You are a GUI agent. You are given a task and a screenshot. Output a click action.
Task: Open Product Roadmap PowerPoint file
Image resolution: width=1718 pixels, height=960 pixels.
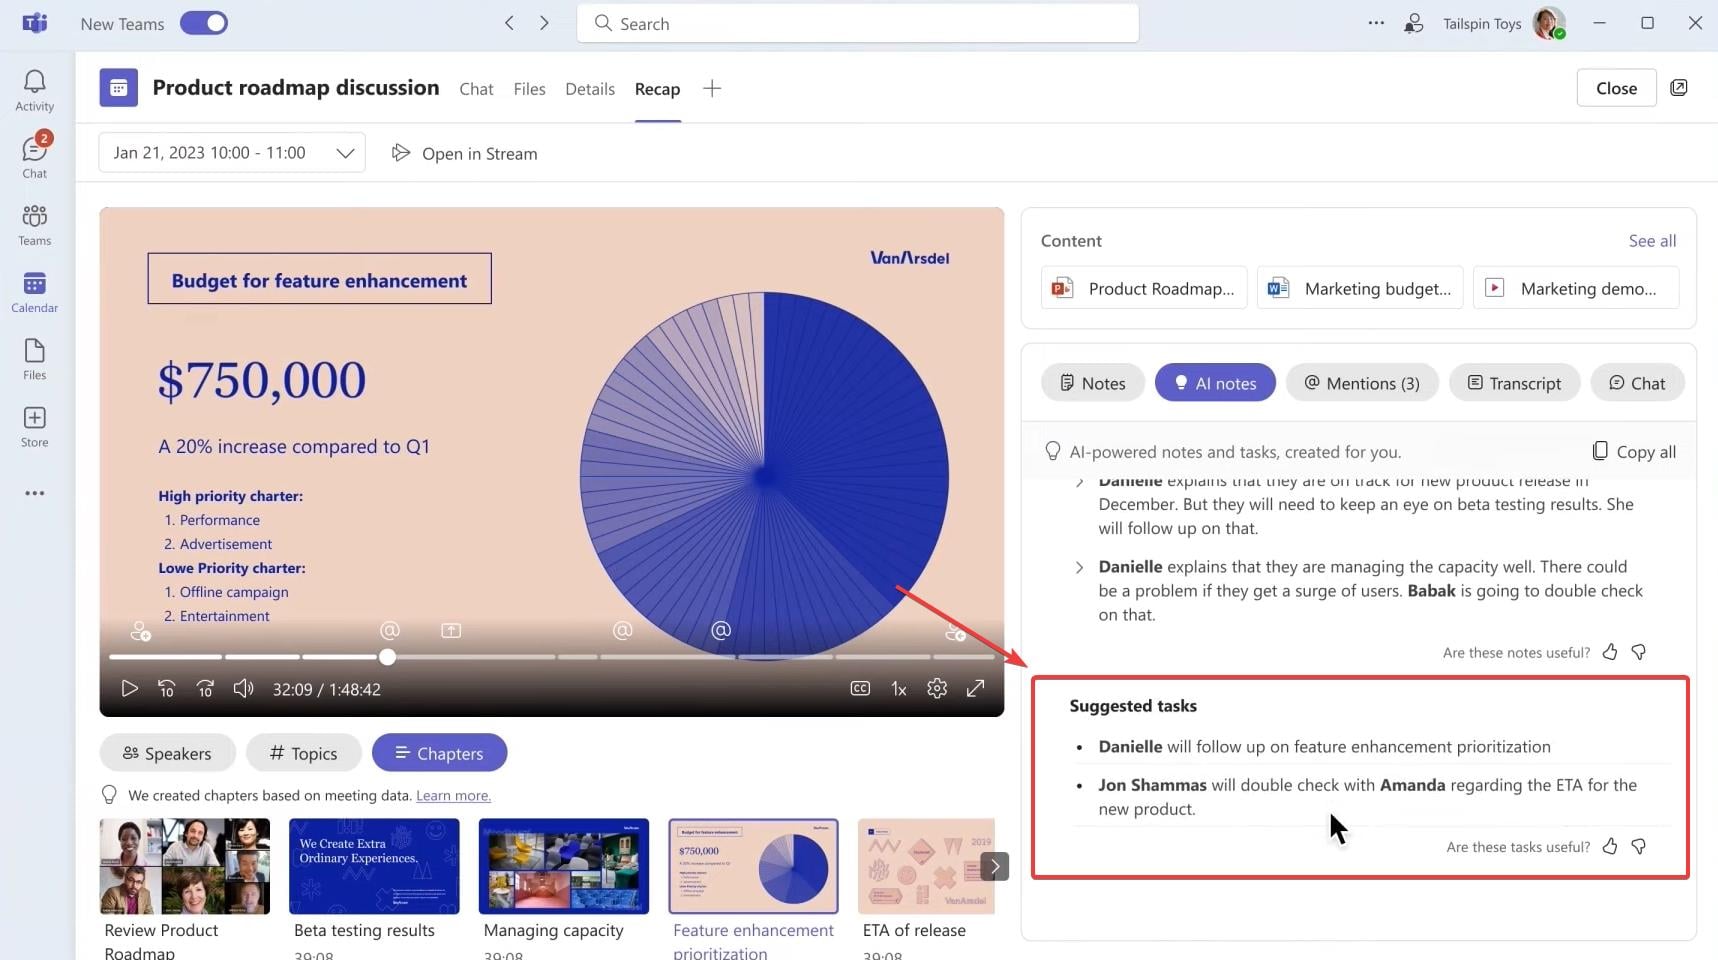click(x=1144, y=288)
